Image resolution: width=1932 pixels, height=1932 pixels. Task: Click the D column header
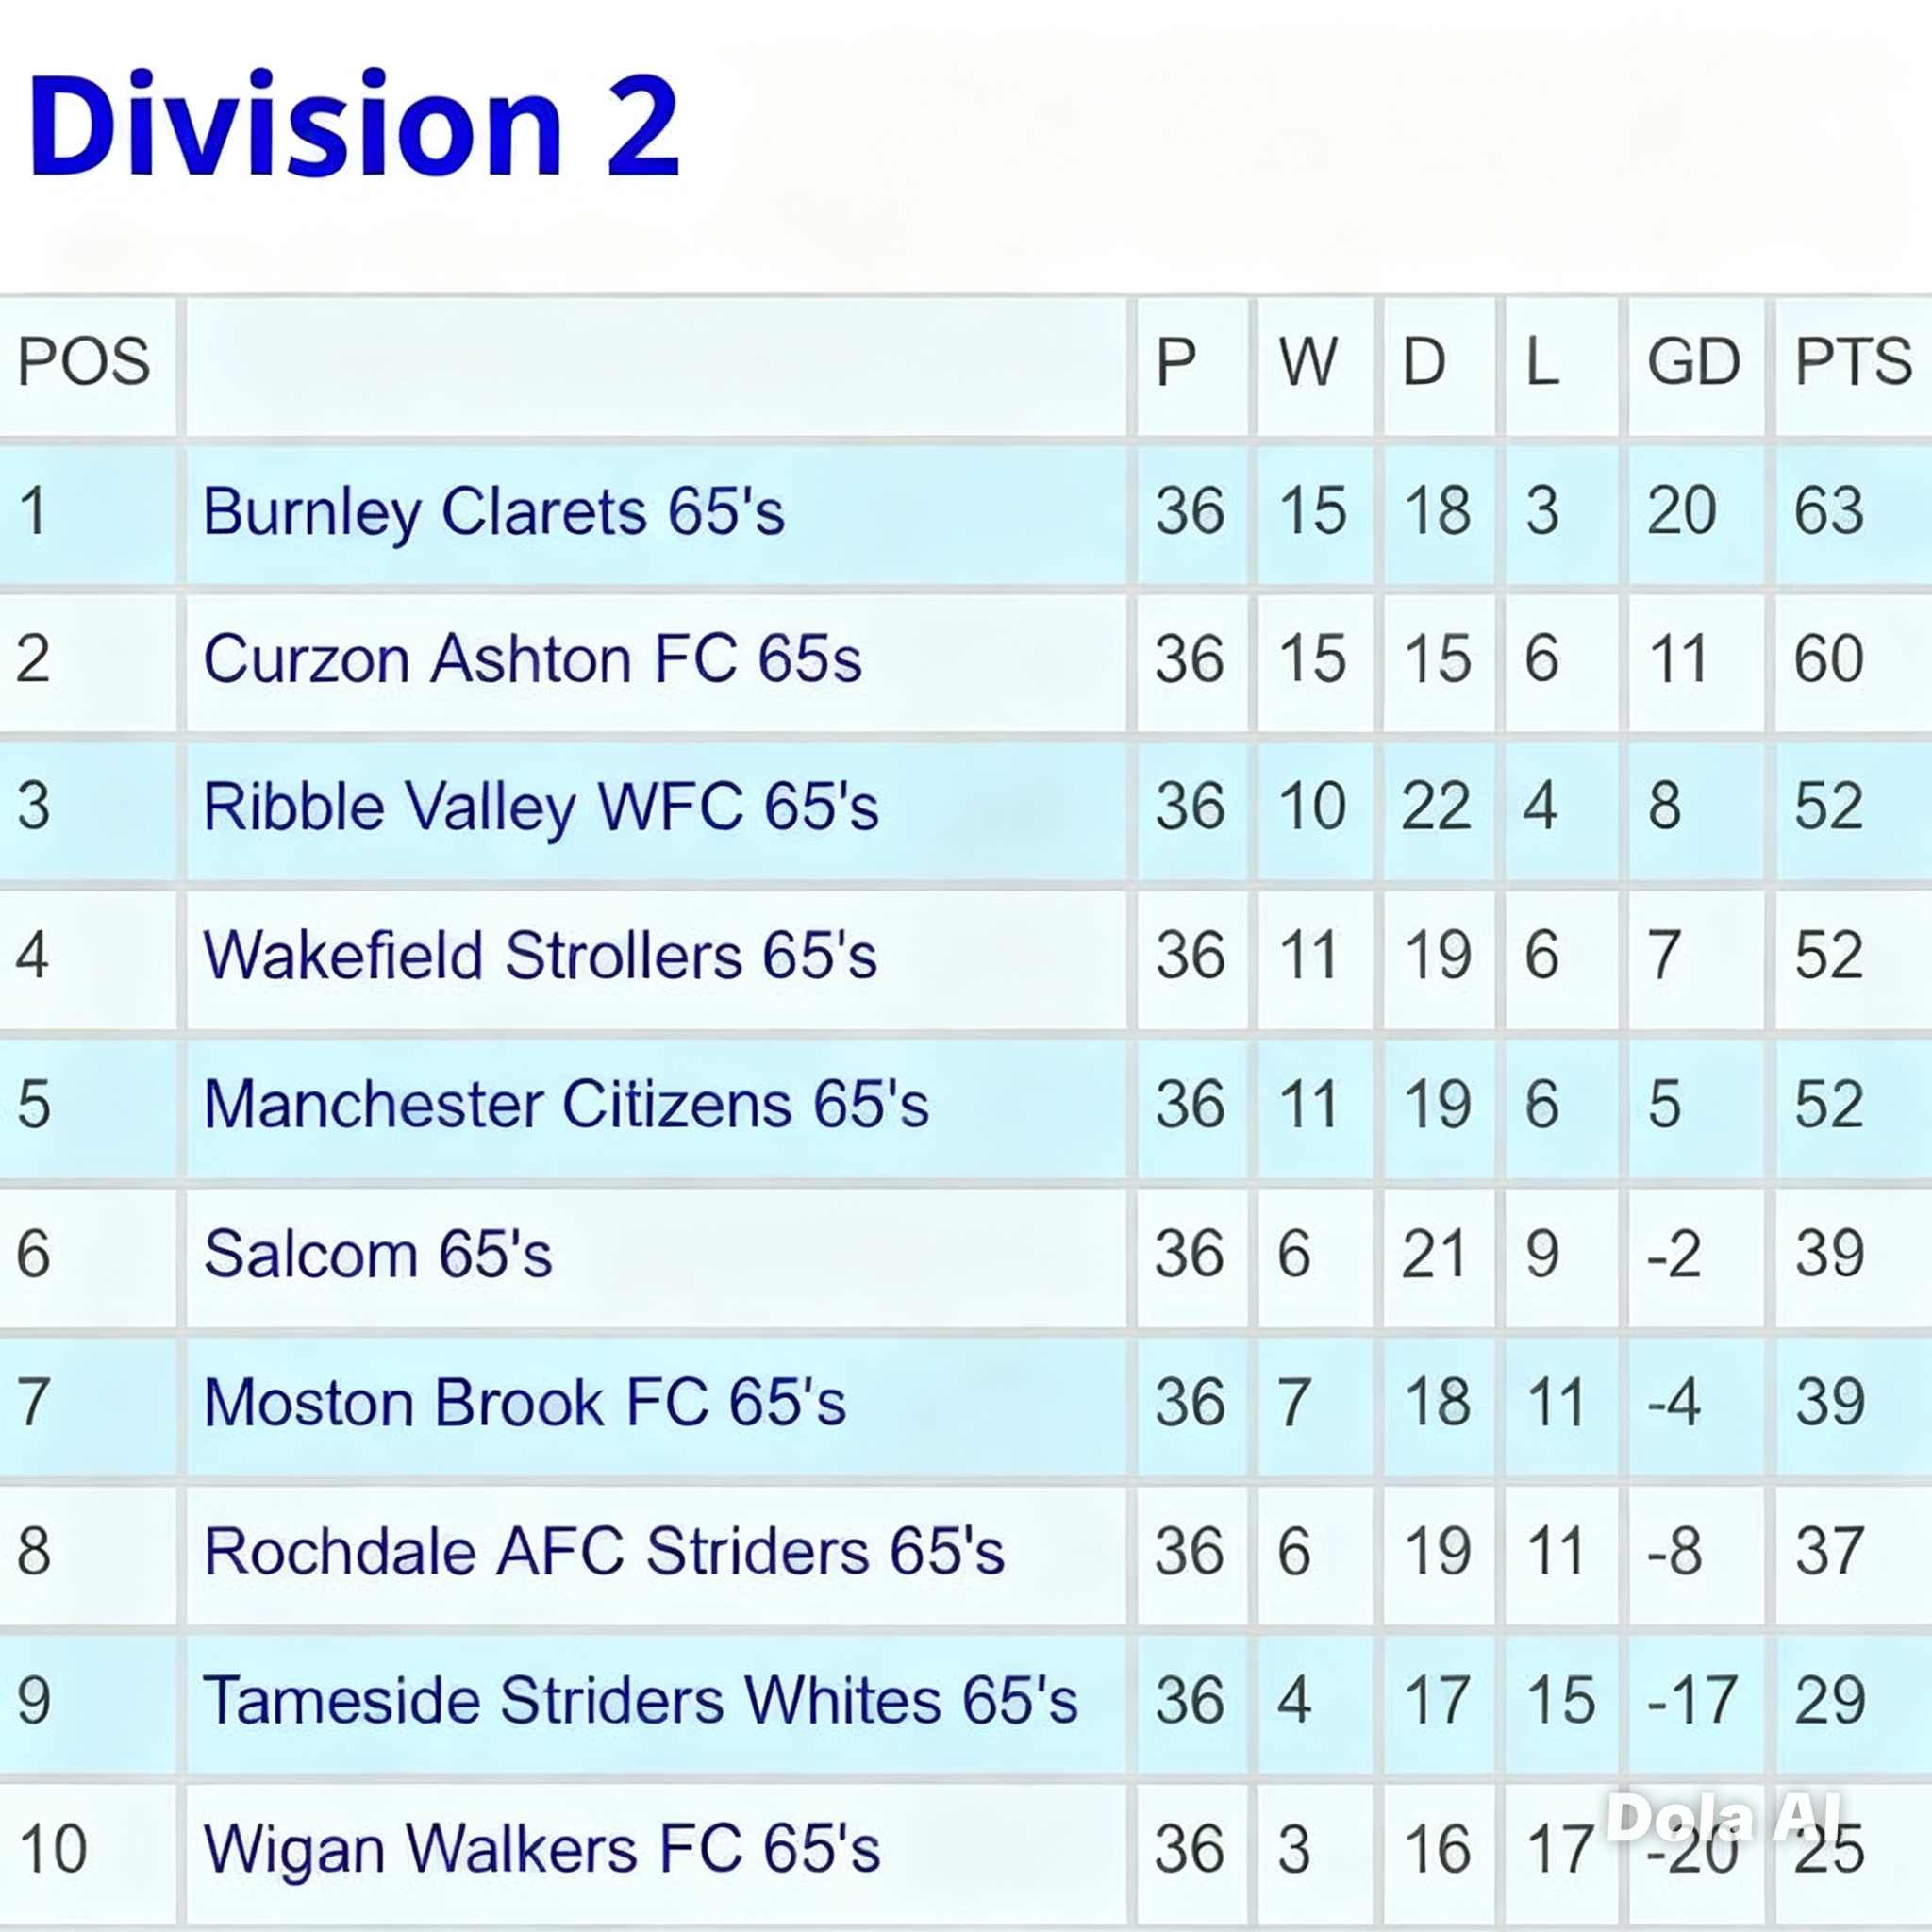[x=1424, y=361]
